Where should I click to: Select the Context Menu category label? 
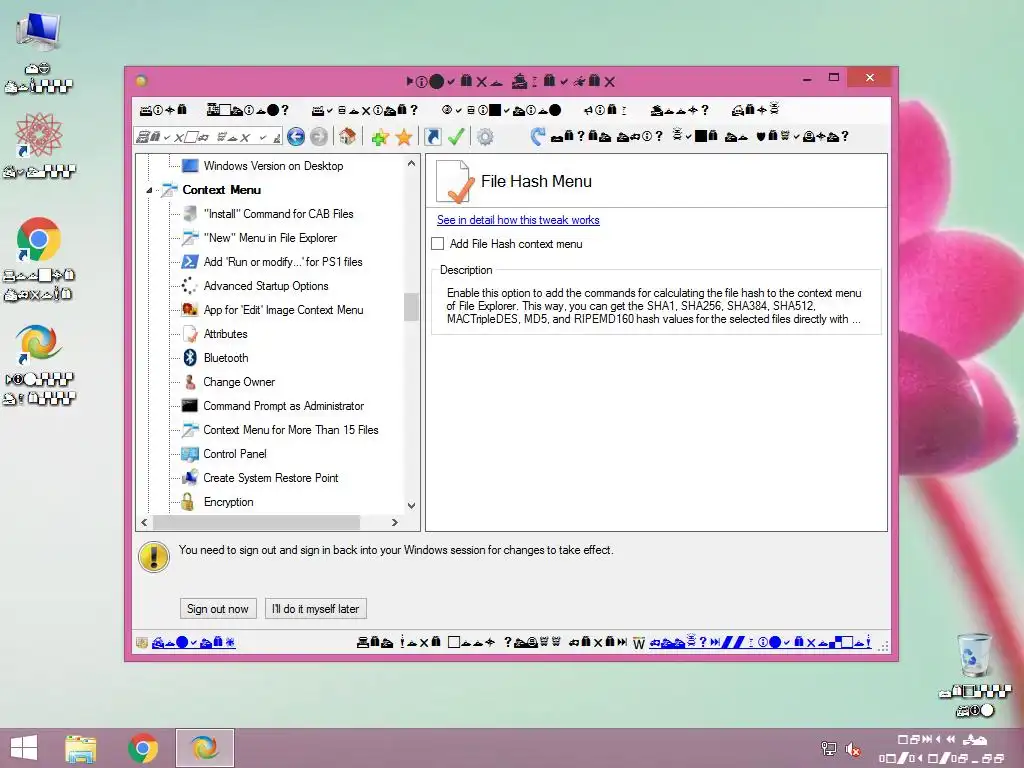pos(221,190)
